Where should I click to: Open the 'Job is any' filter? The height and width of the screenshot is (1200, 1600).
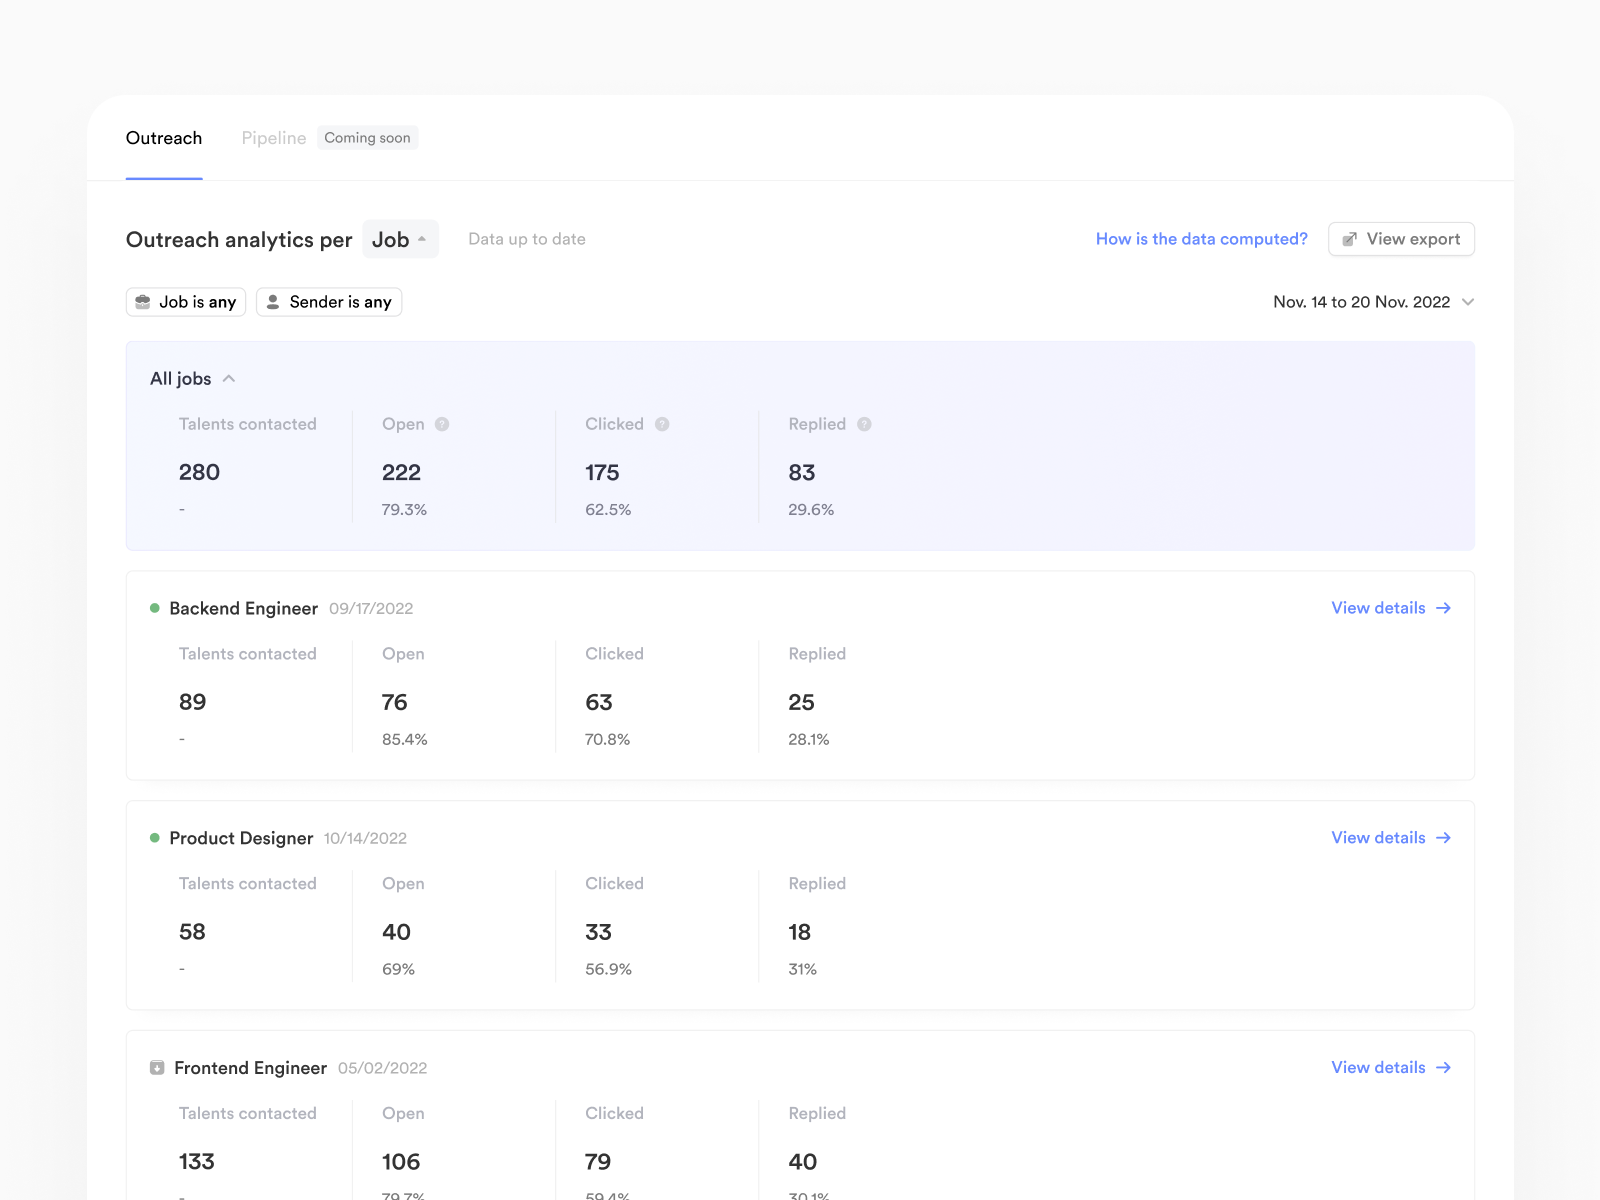(186, 302)
